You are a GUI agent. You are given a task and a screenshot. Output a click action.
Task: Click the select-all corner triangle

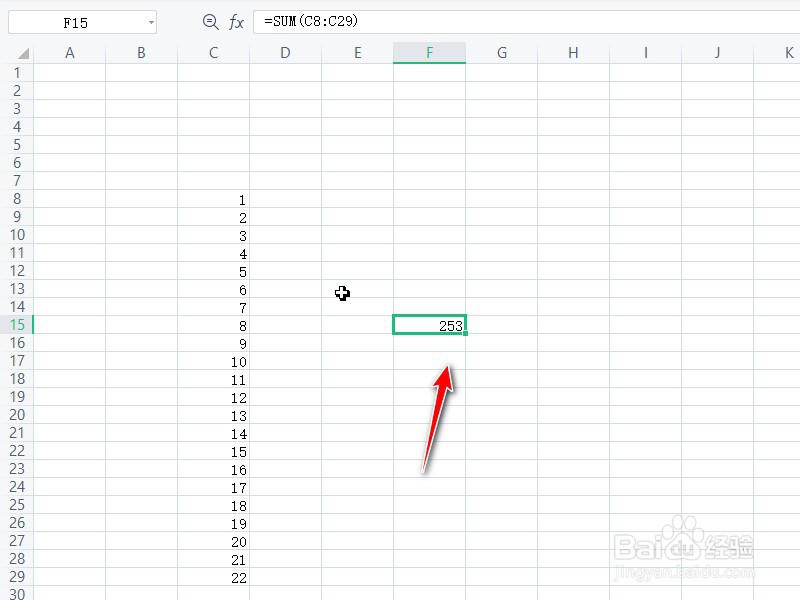coord(23,53)
